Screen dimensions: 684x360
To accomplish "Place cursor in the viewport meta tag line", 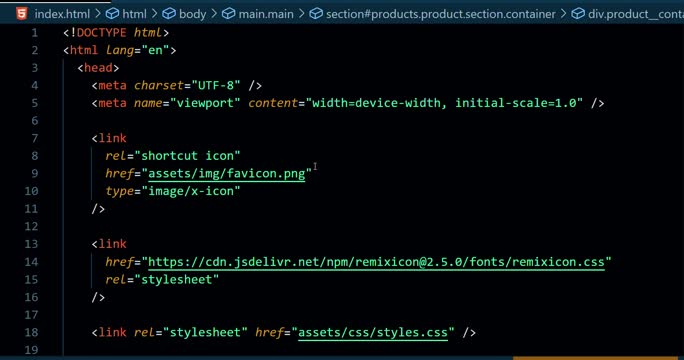I will click(348, 103).
